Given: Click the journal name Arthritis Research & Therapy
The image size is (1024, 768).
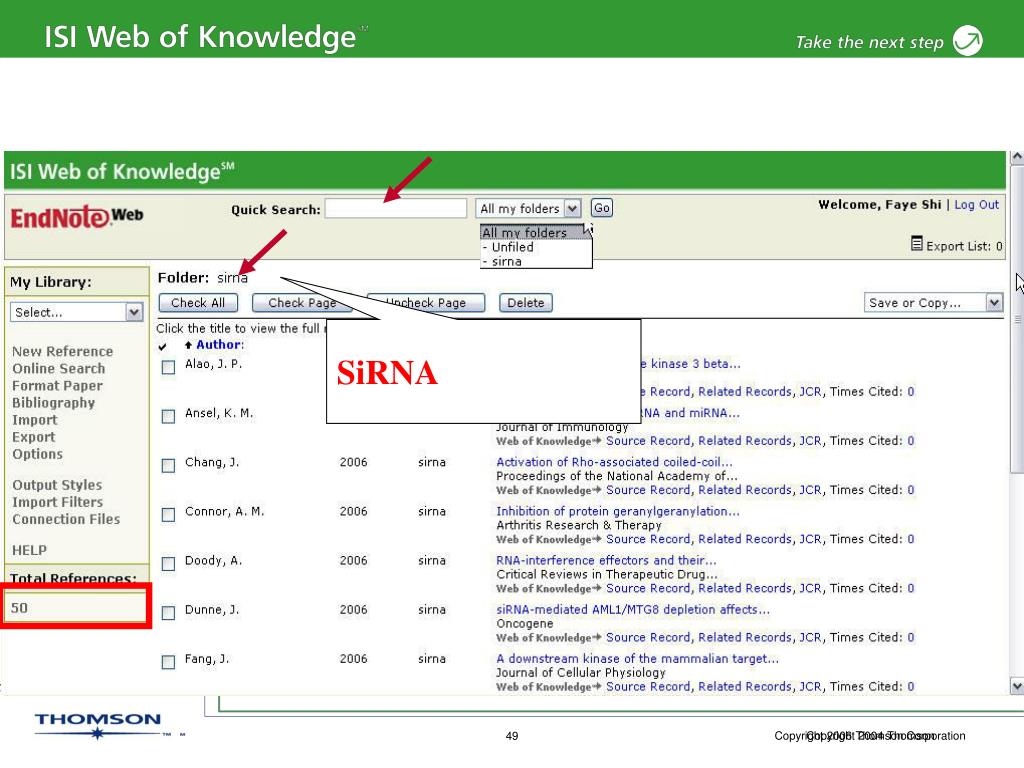Looking at the screenshot, I should coord(579,525).
